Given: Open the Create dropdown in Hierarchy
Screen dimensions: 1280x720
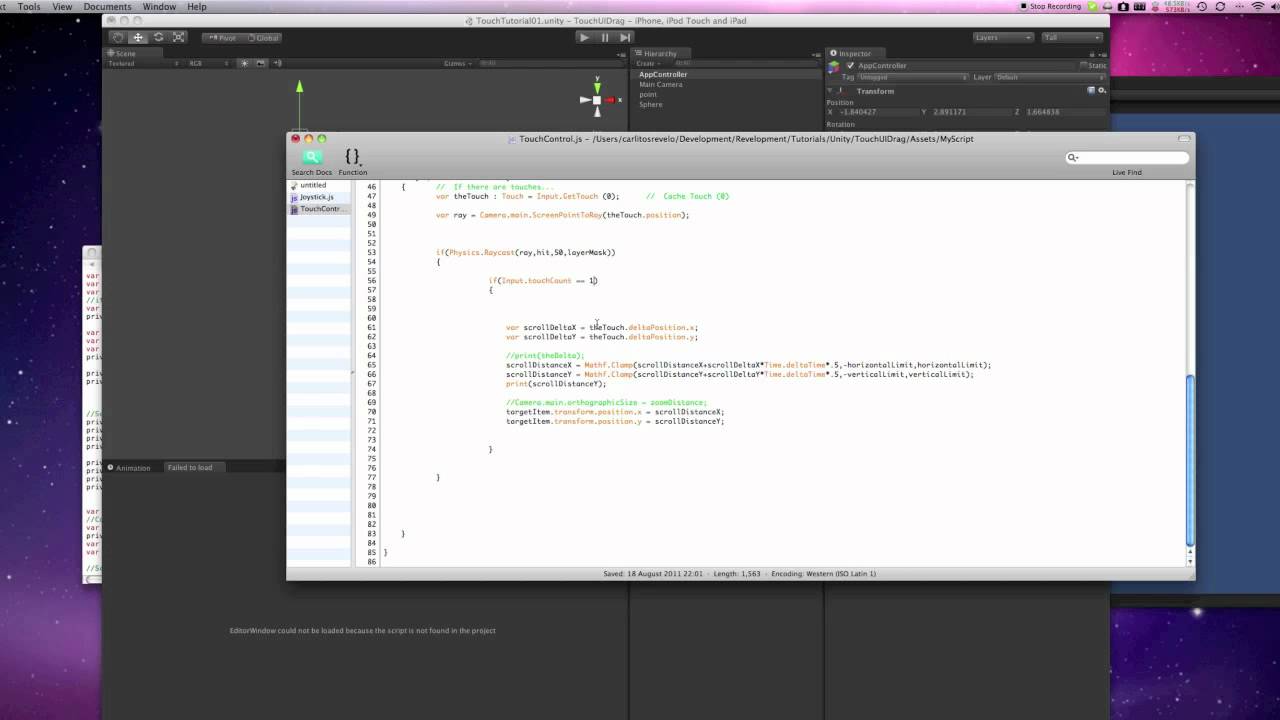Looking at the screenshot, I should coord(649,63).
